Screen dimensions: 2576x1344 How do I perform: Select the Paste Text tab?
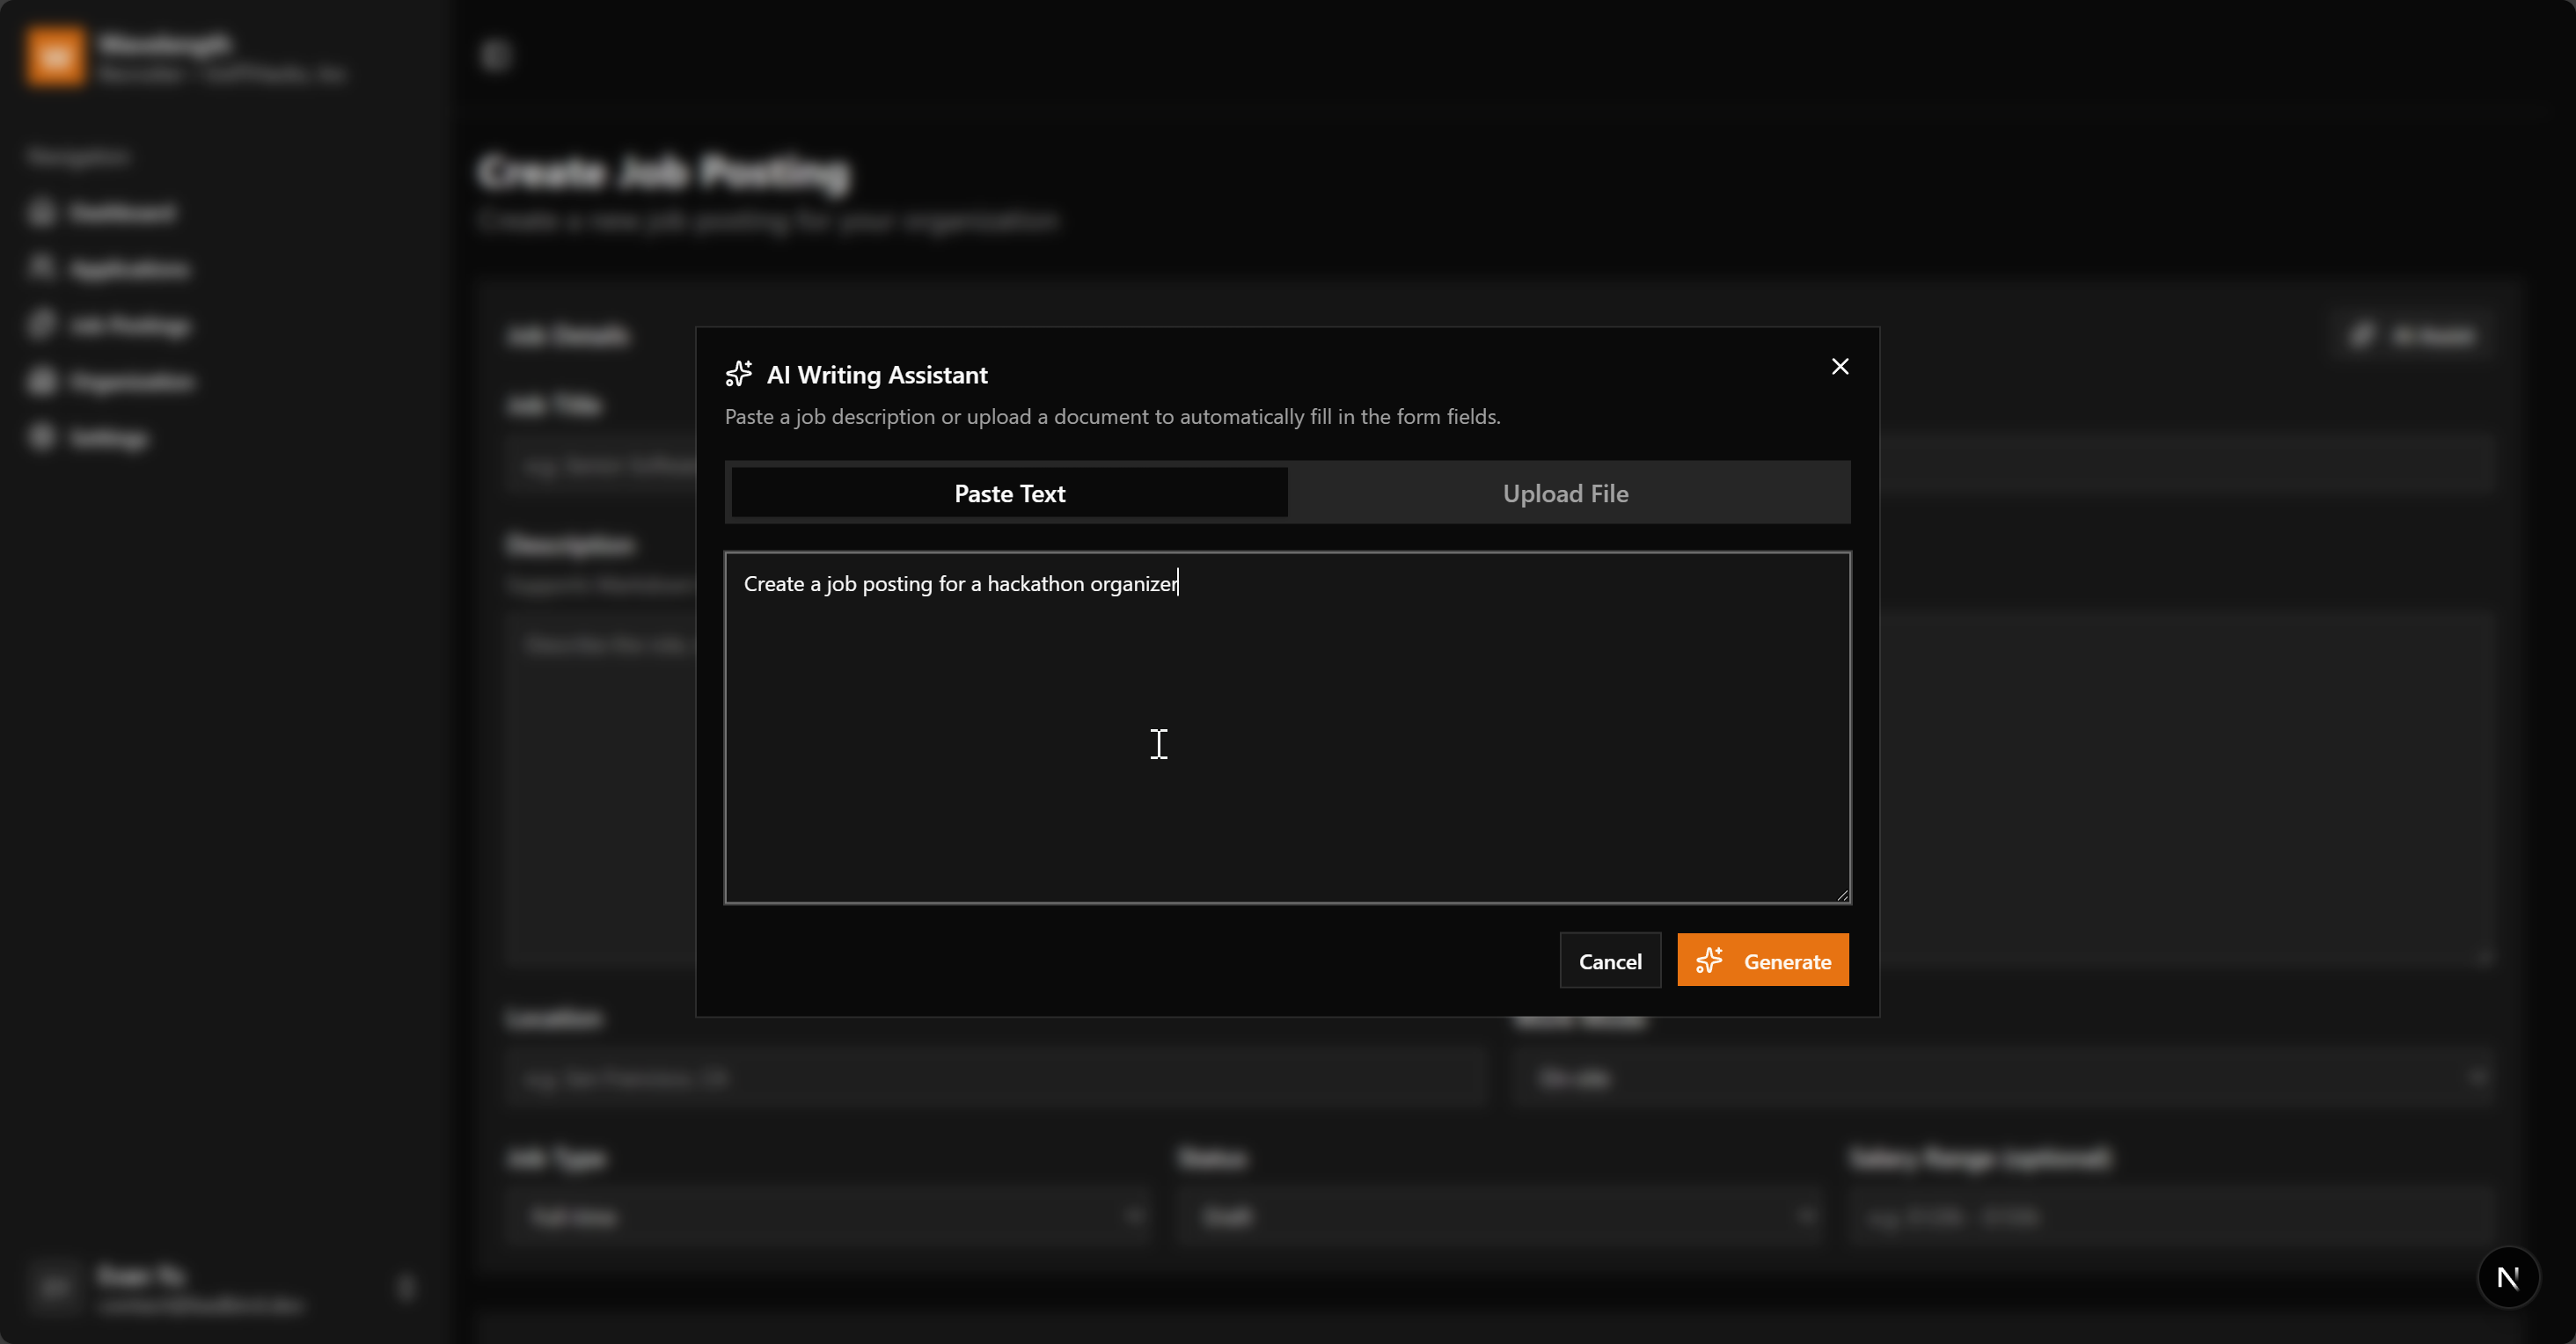click(x=1009, y=493)
